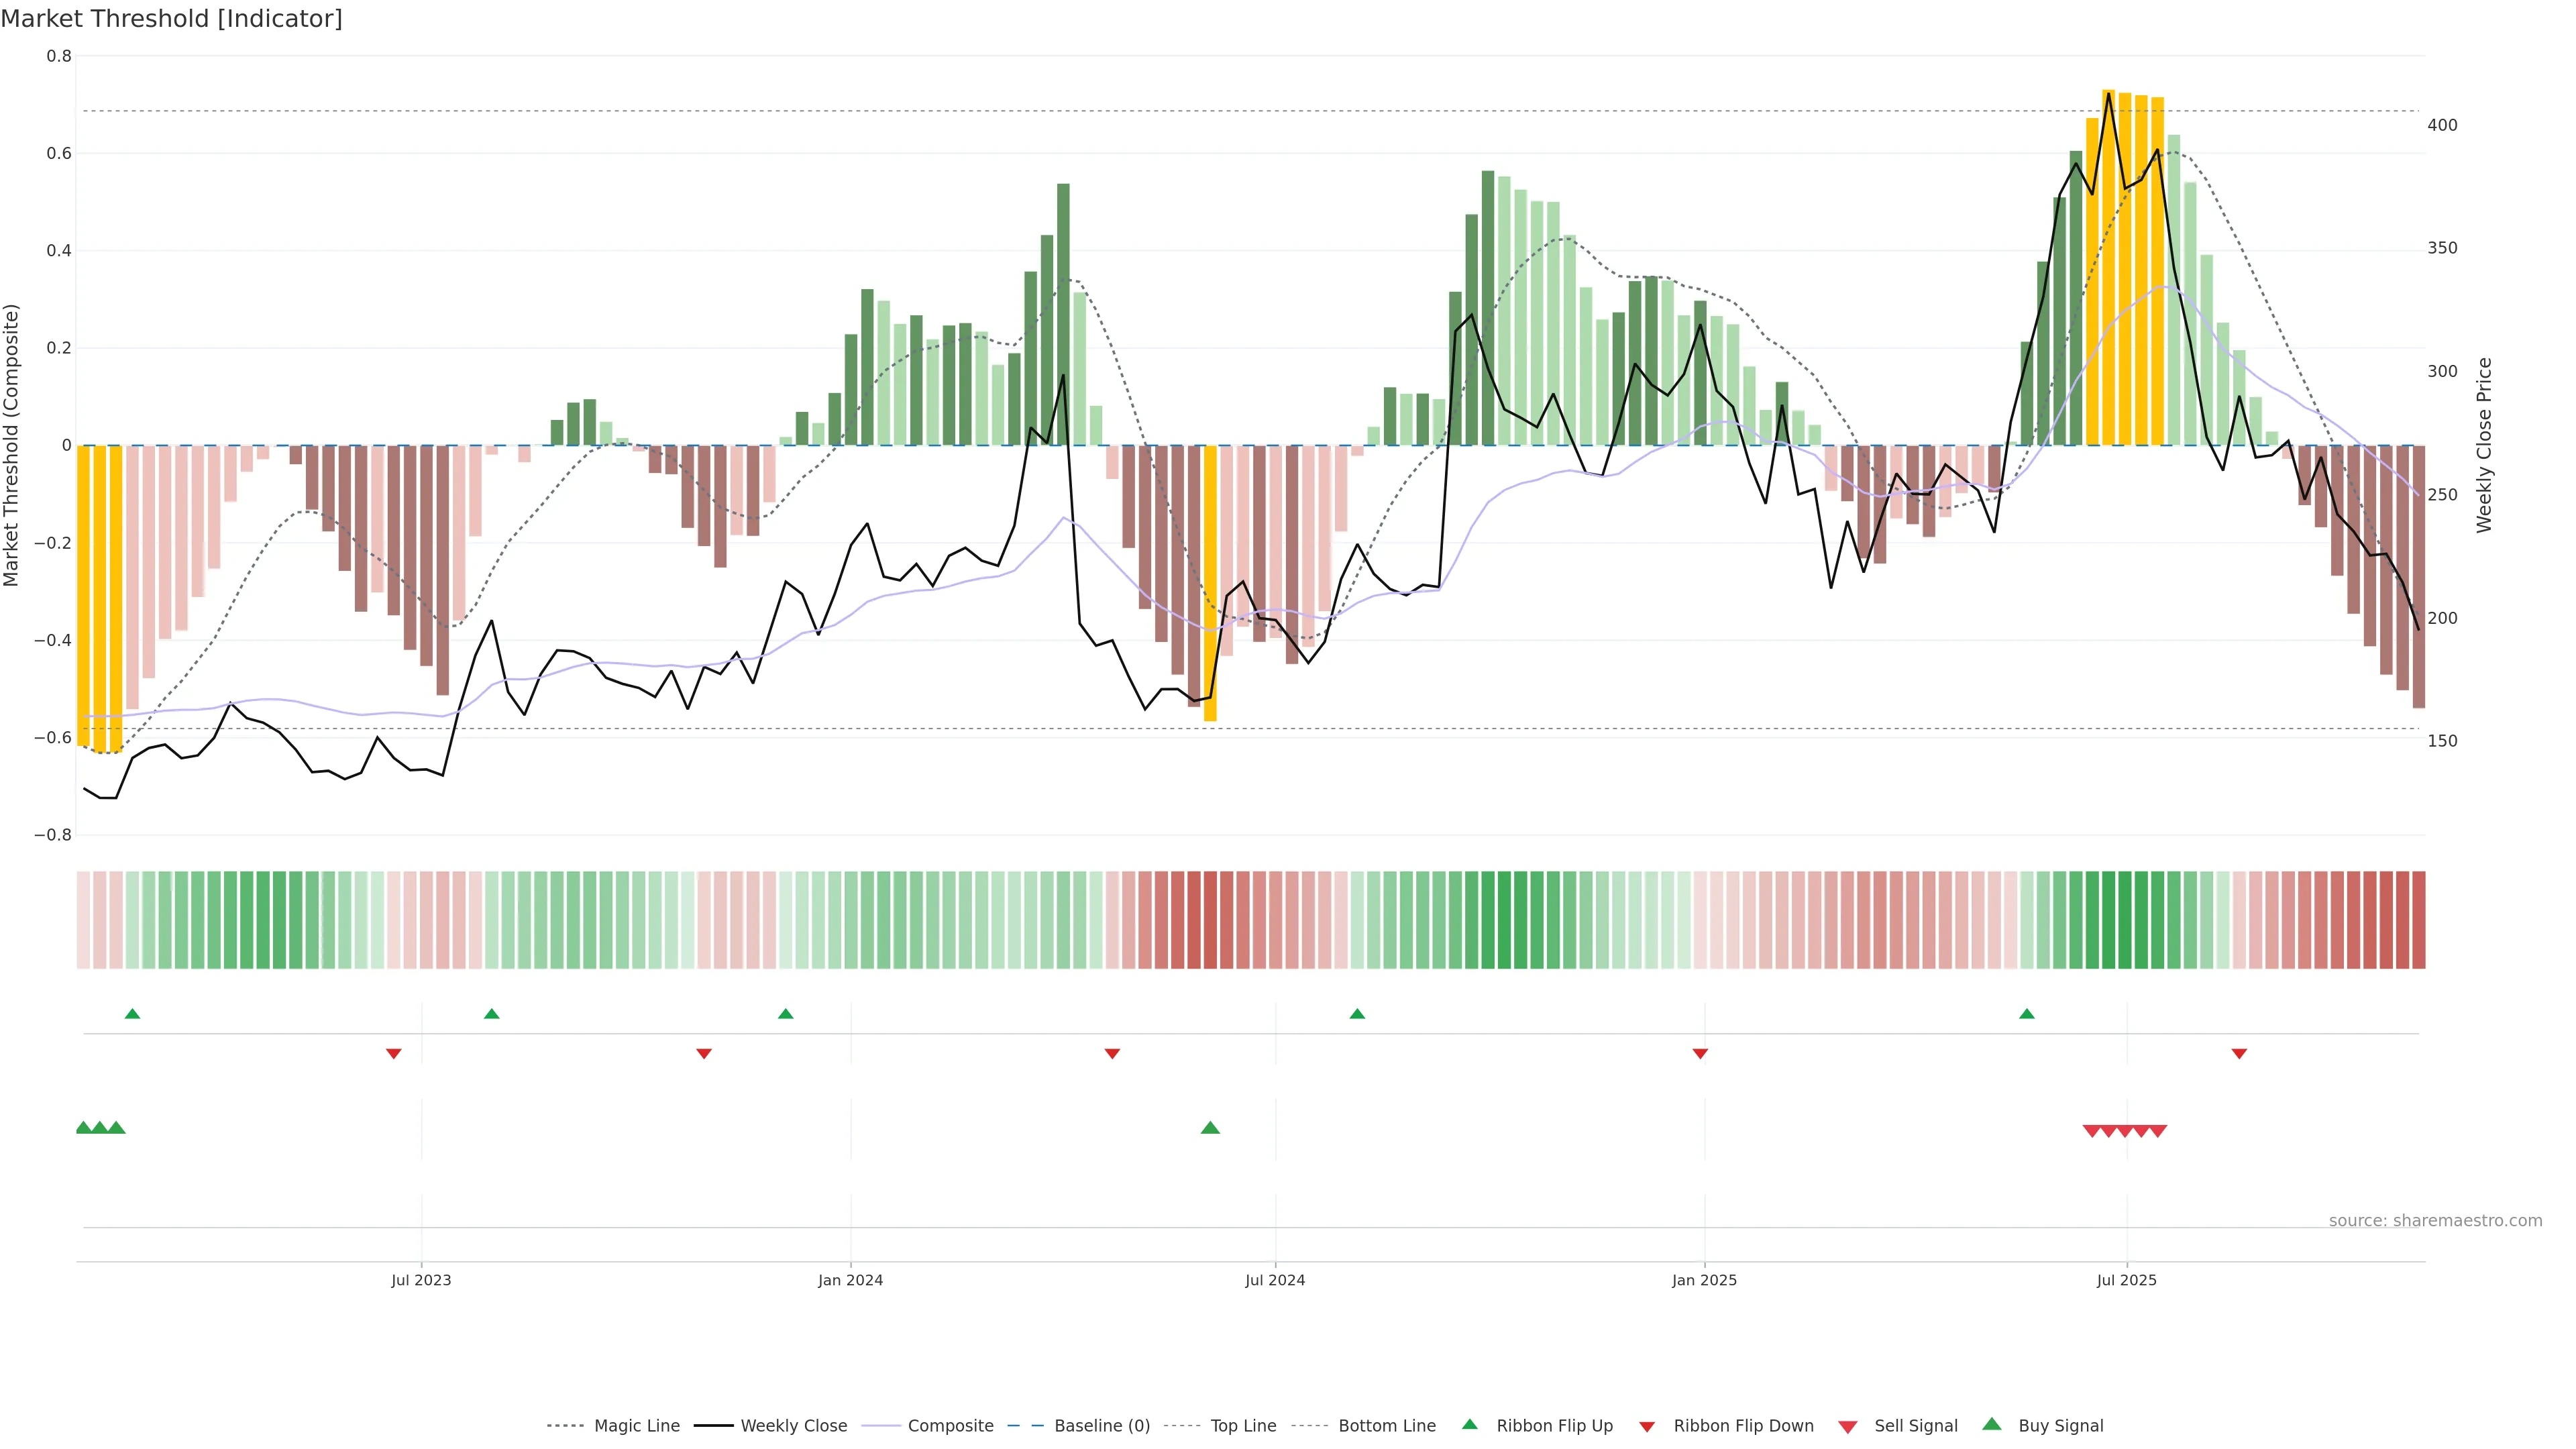The width and height of the screenshot is (2576, 1449).
Task: Click the Jan 2024 x-axis label
Action: [x=850, y=1280]
